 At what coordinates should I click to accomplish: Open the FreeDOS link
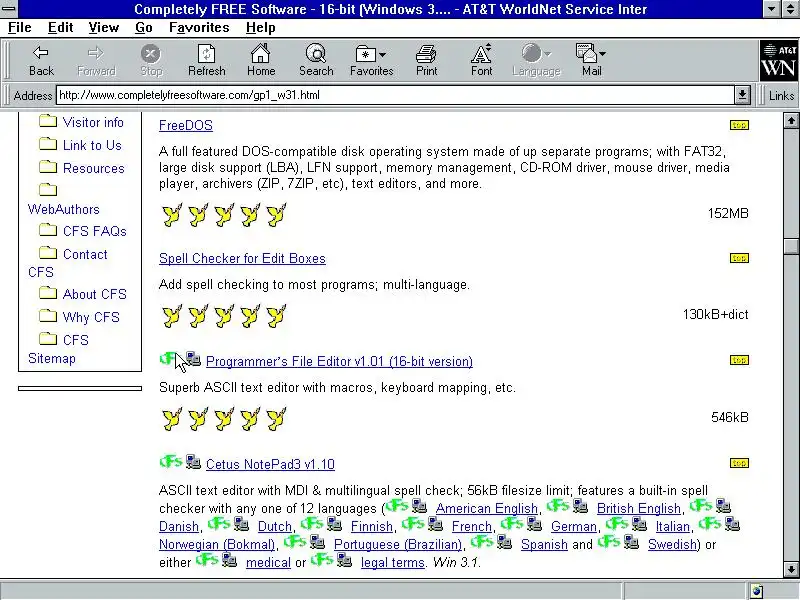click(186, 126)
